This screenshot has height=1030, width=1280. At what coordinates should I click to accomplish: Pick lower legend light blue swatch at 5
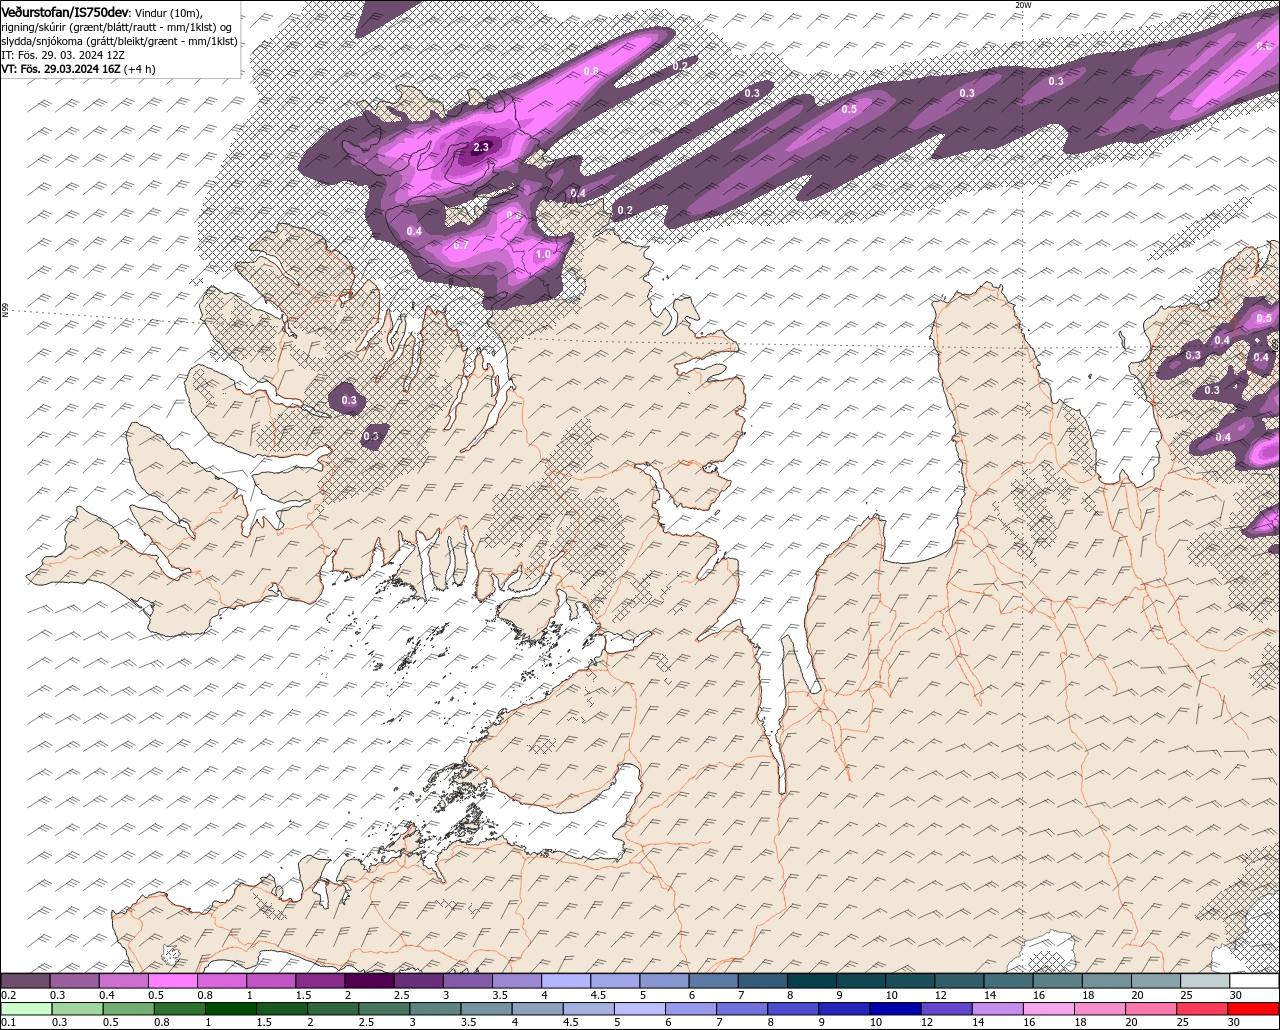click(x=640, y=1009)
